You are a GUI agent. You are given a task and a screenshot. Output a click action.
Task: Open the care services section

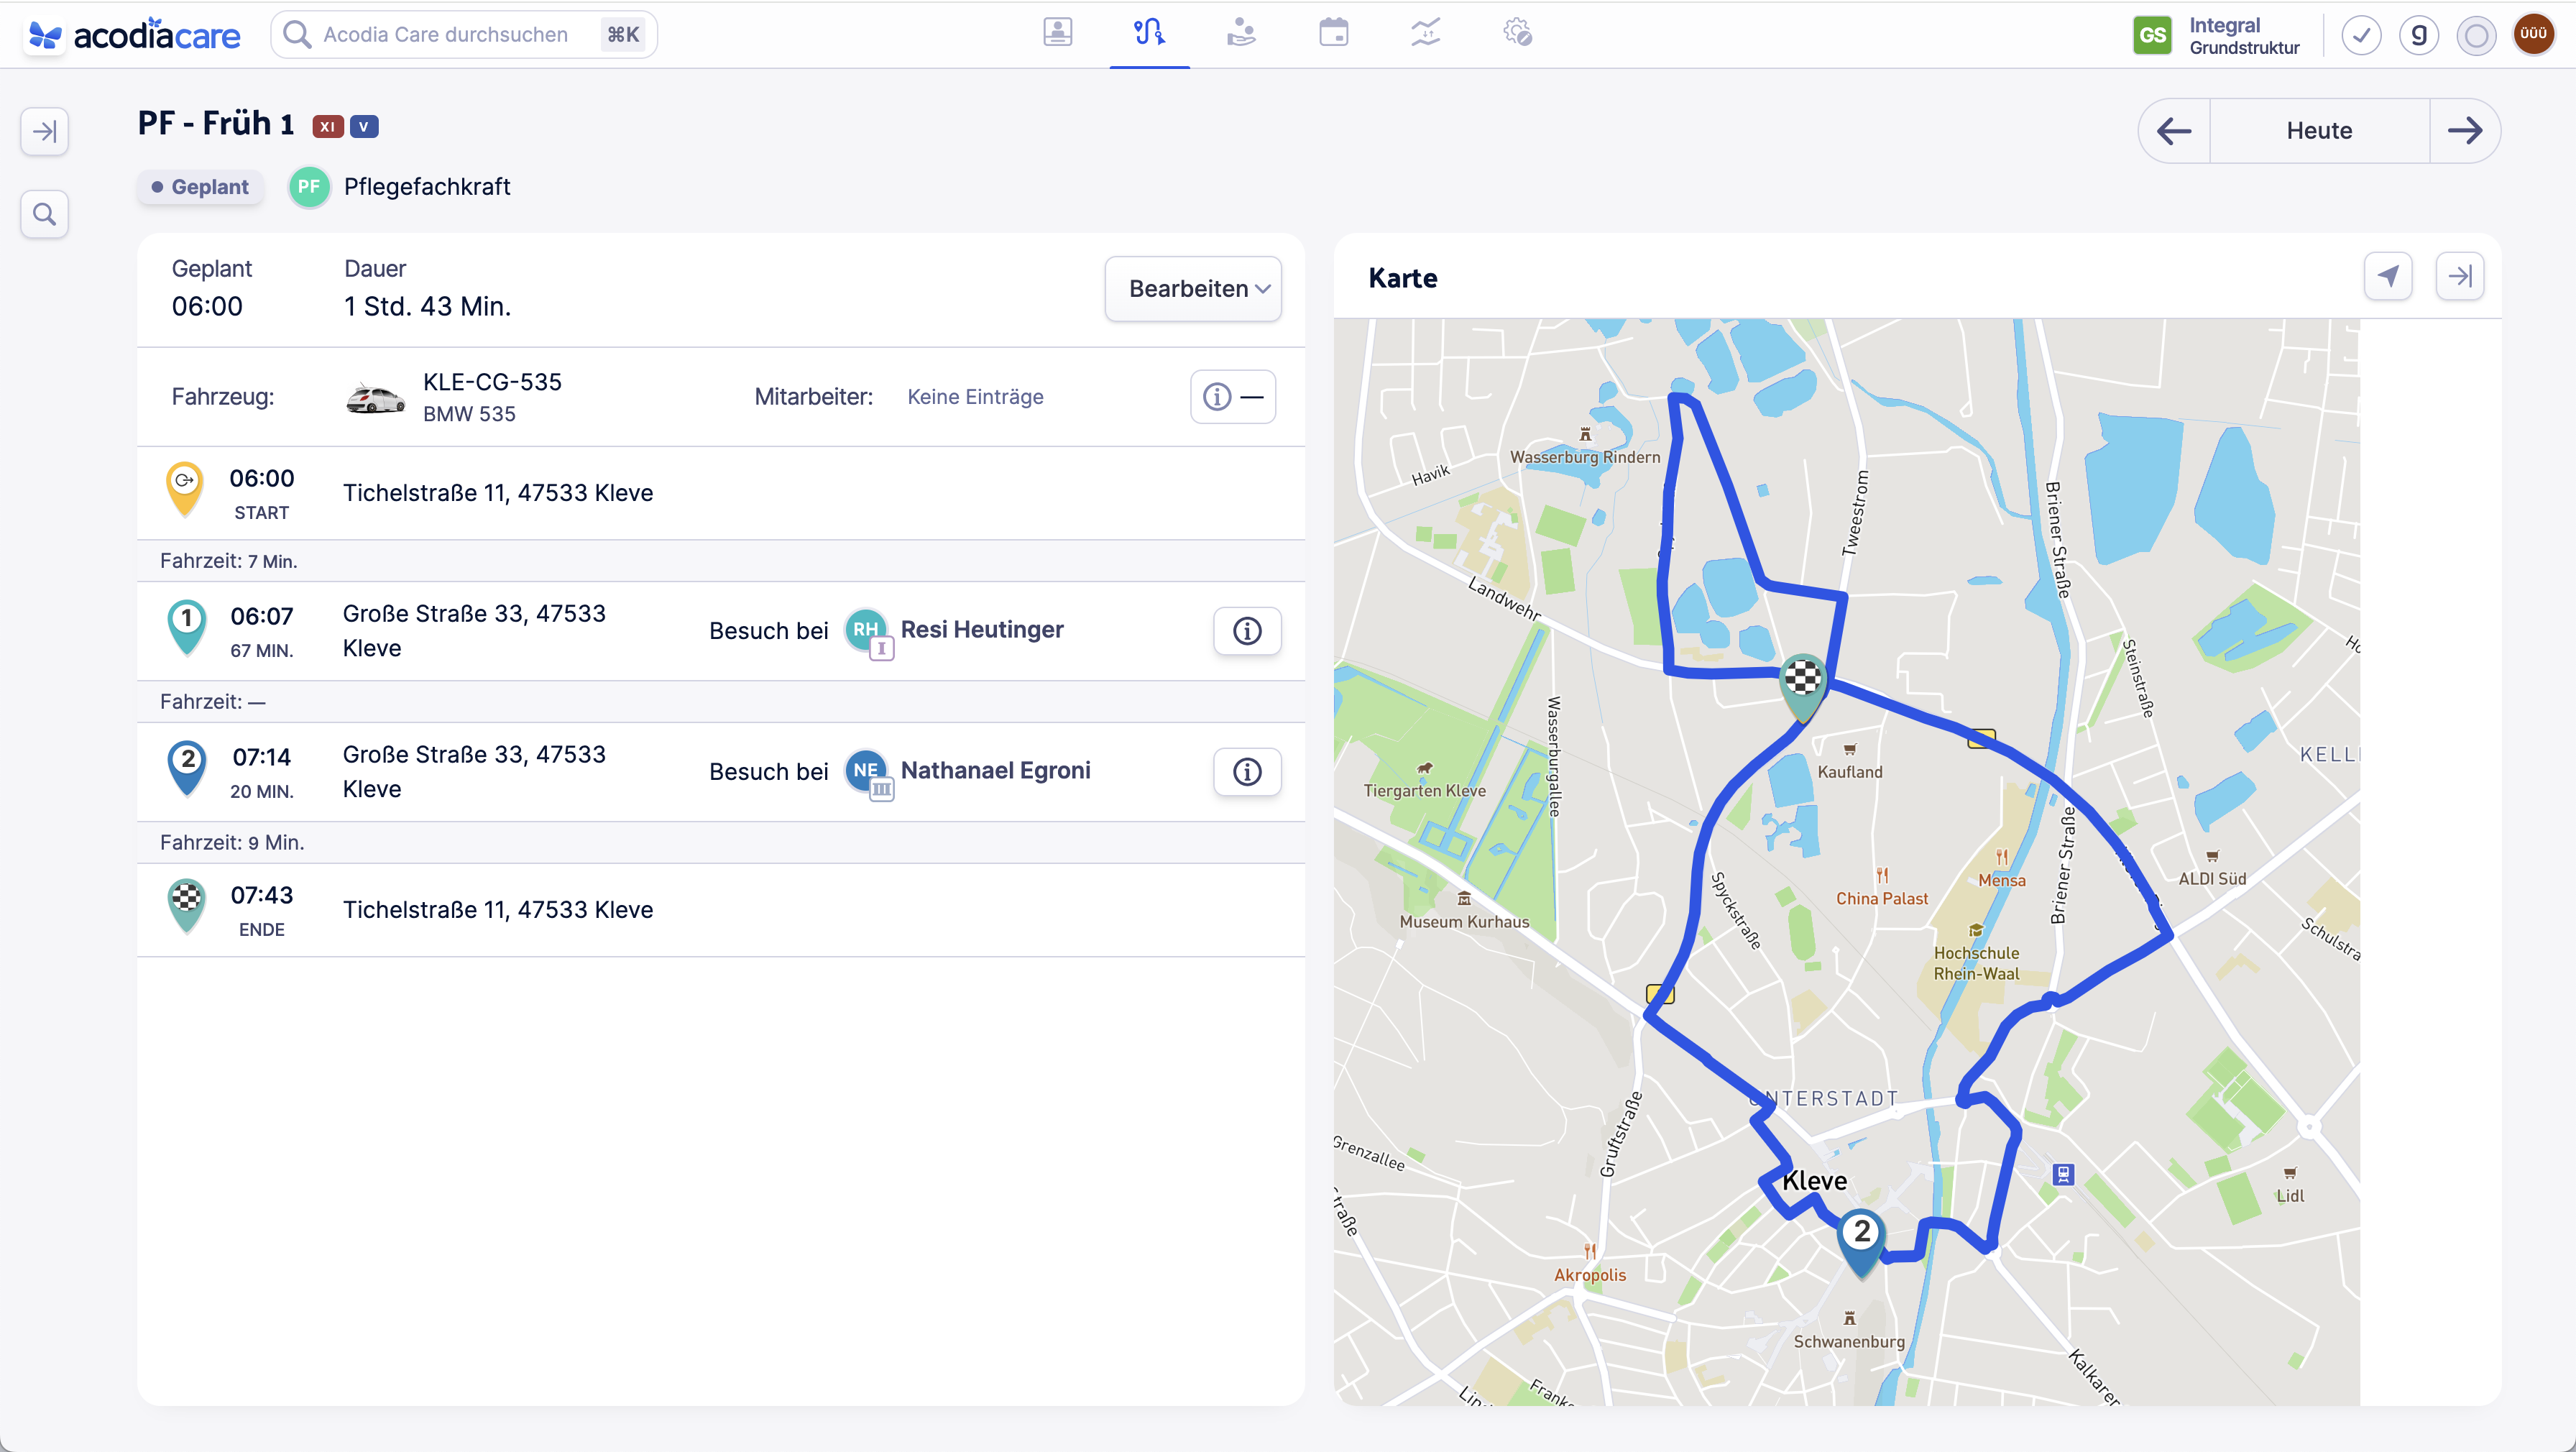(x=1241, y=33)
